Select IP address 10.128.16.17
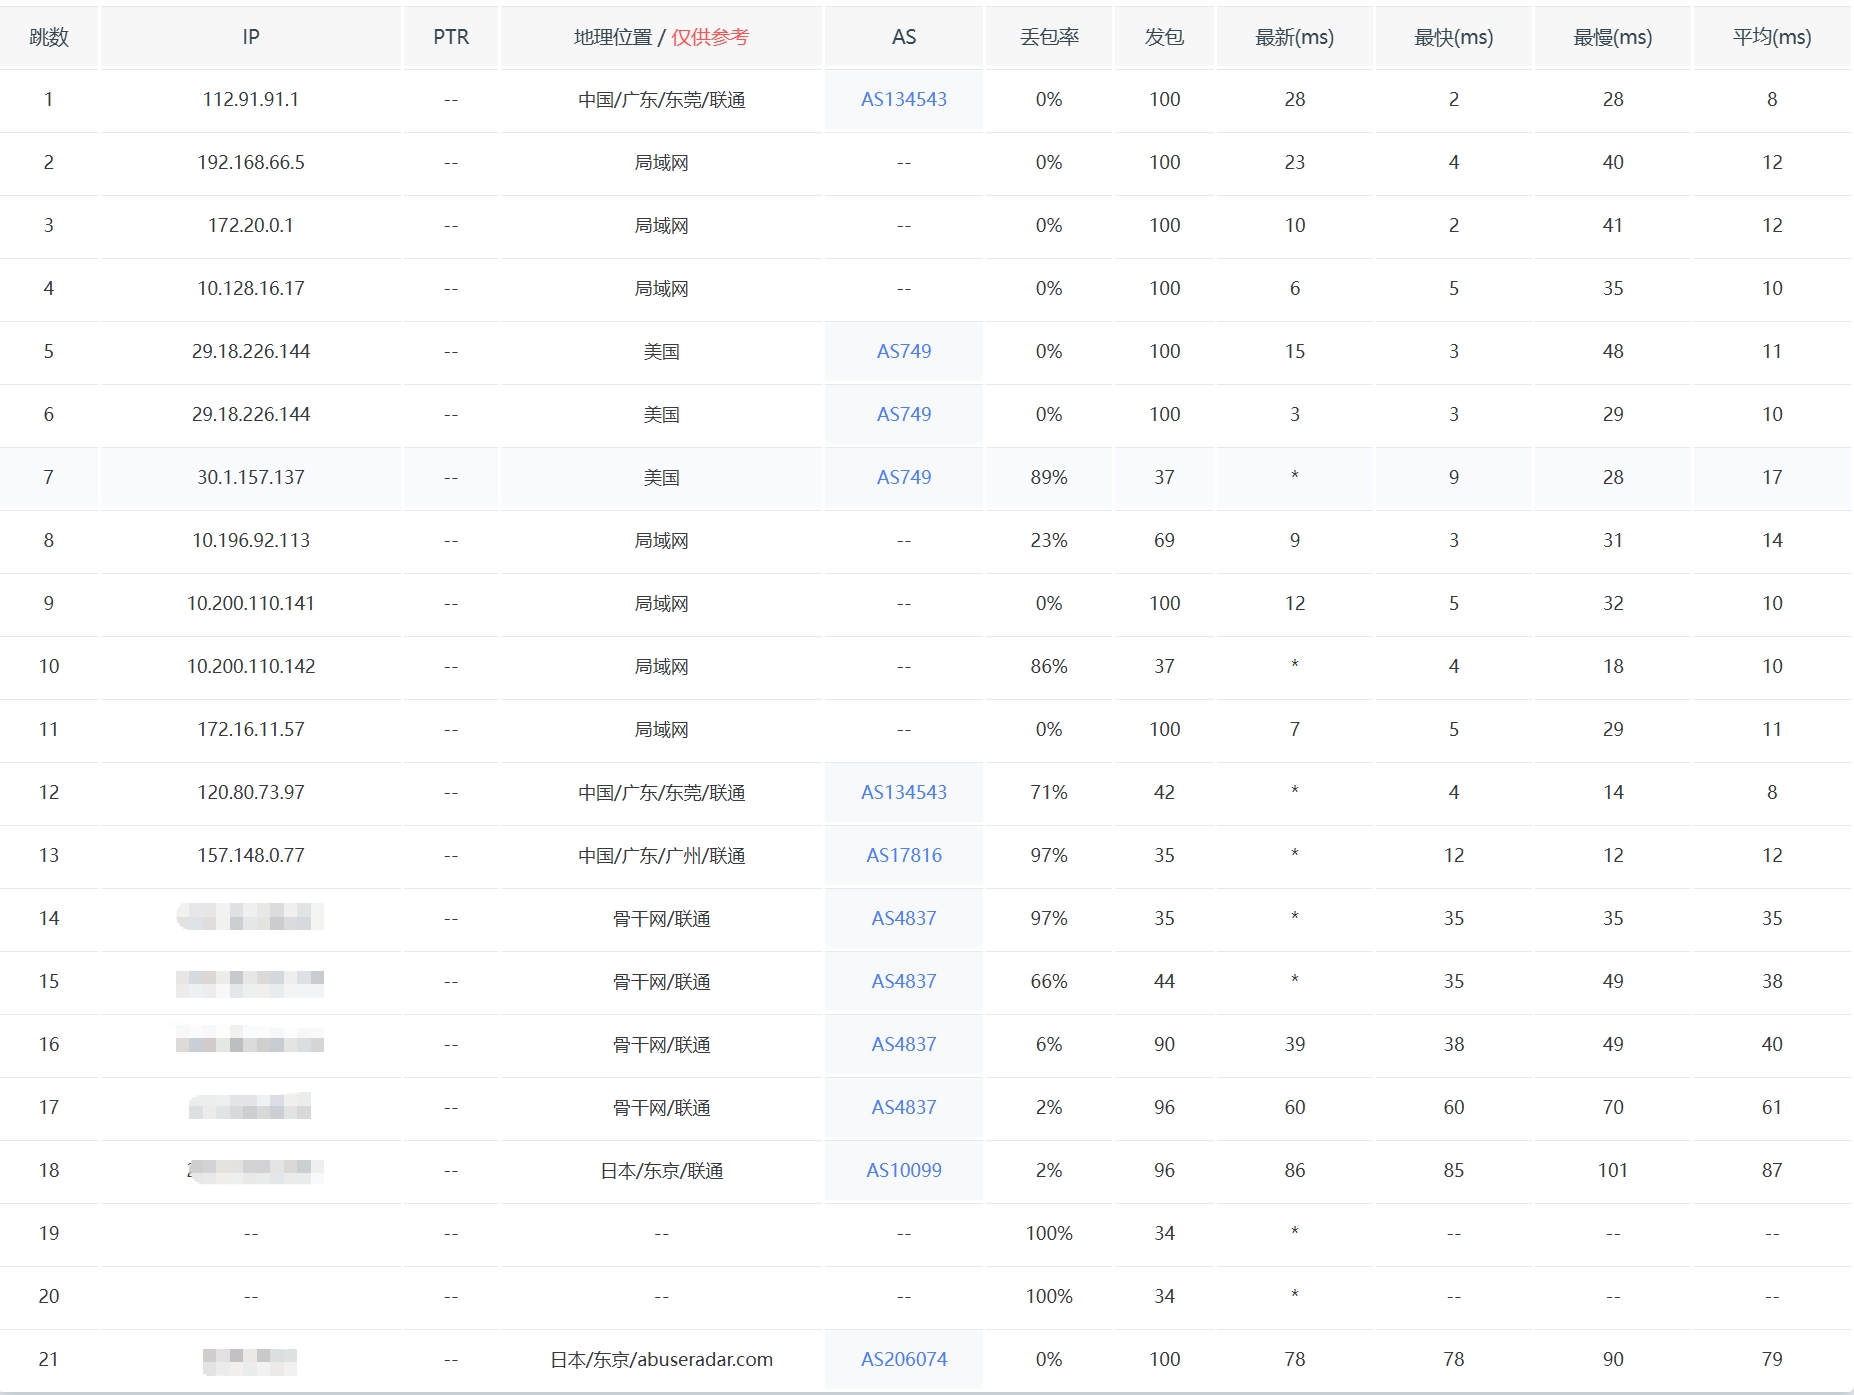 click(x=251, y=288)
